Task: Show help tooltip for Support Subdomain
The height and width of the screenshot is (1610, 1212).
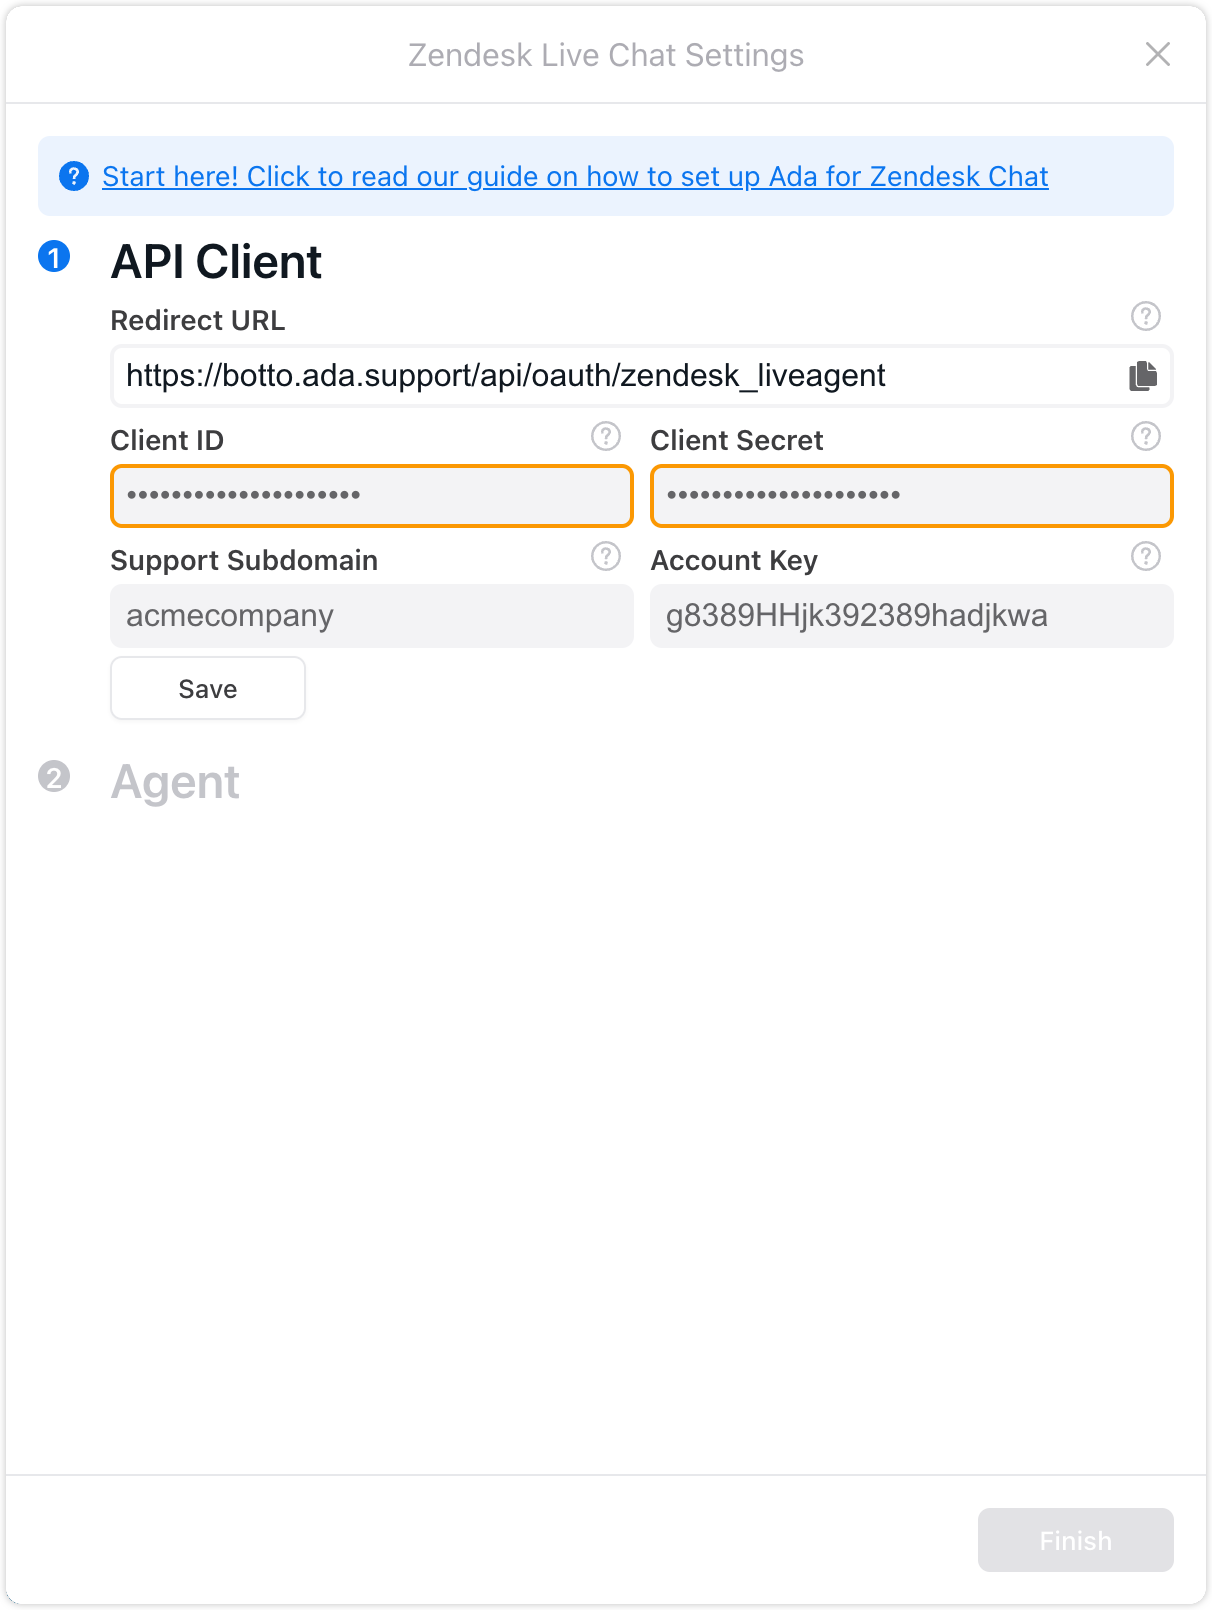Action: click(x=605, y=557)
